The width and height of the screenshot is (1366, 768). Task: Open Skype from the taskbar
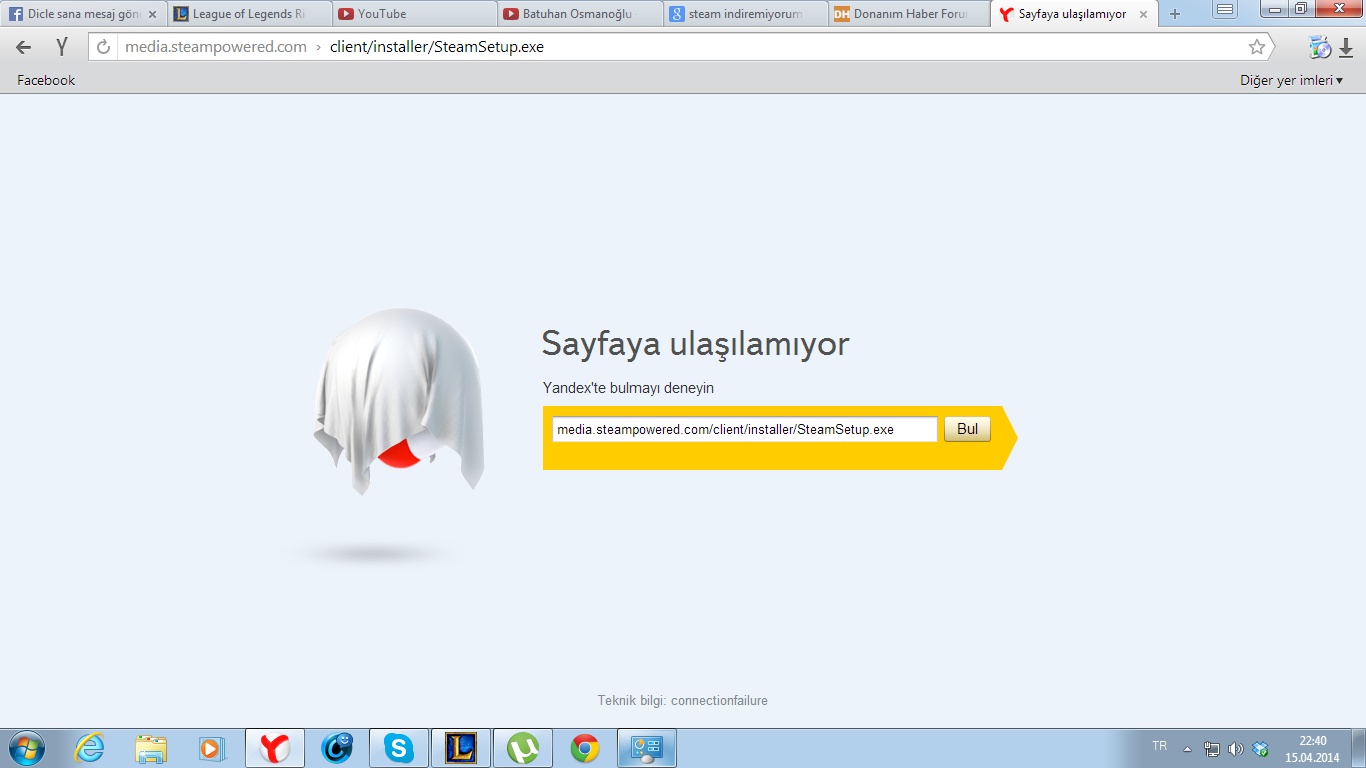pyautogui.click(x=399, y=748)
